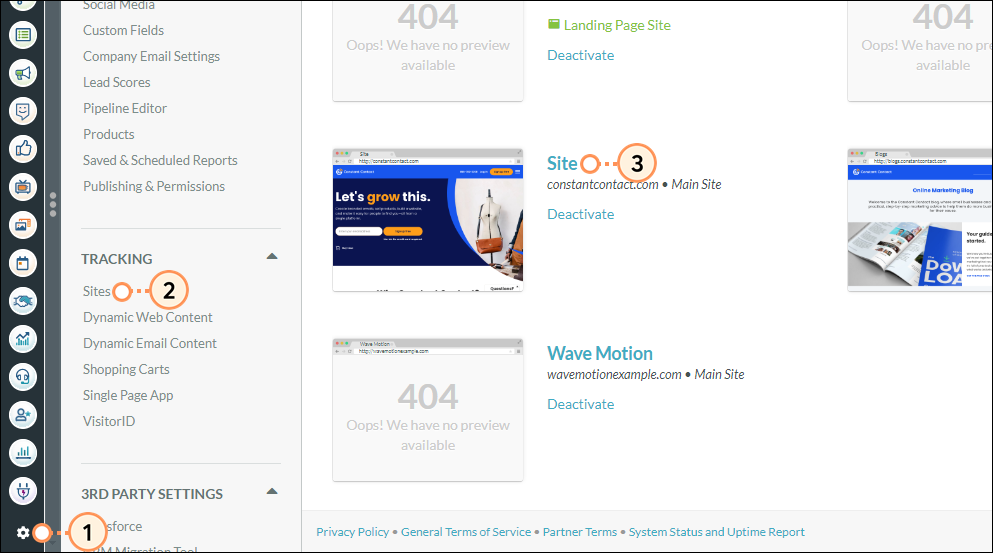Select Products in settings menu

tap(108, 134)
